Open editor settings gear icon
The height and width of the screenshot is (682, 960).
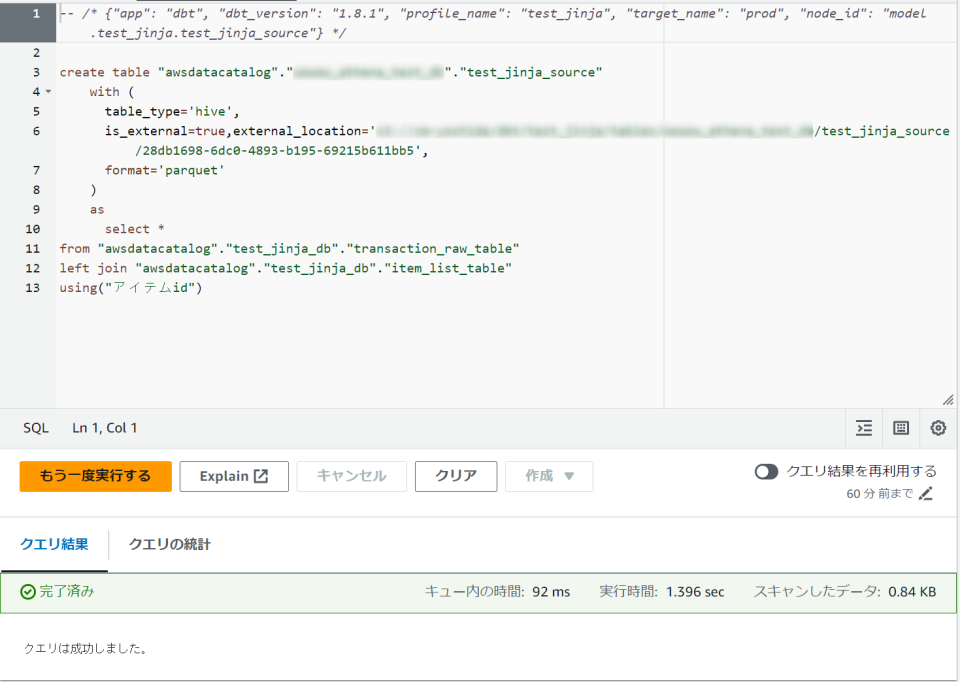(x=938, y=428)
